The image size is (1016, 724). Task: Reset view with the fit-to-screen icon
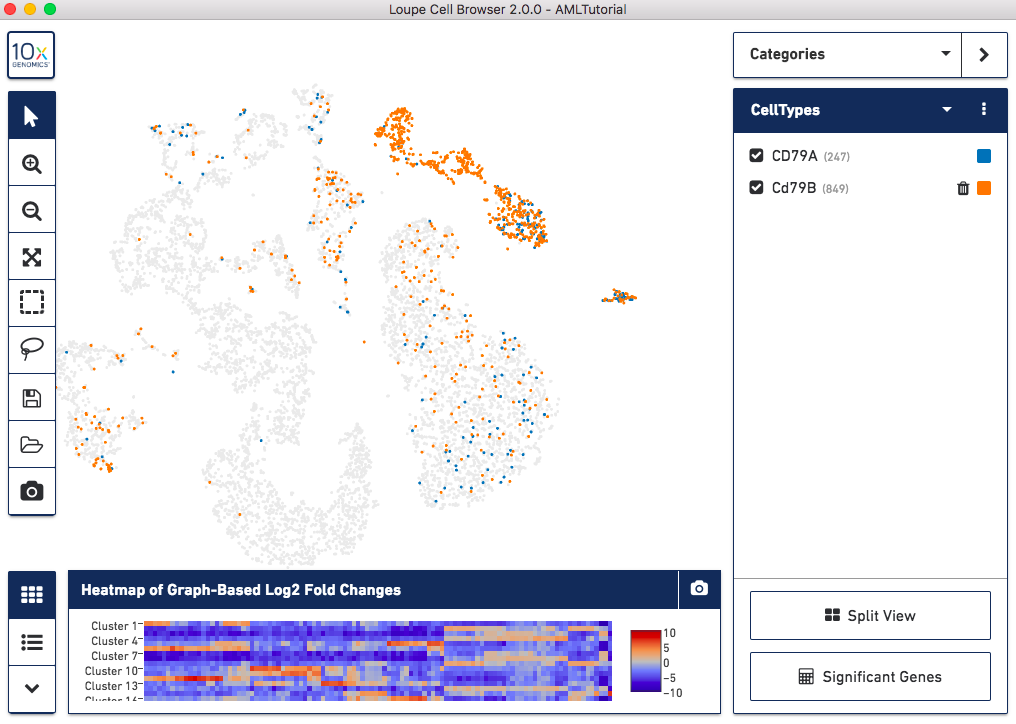click(x=31, y=257)
